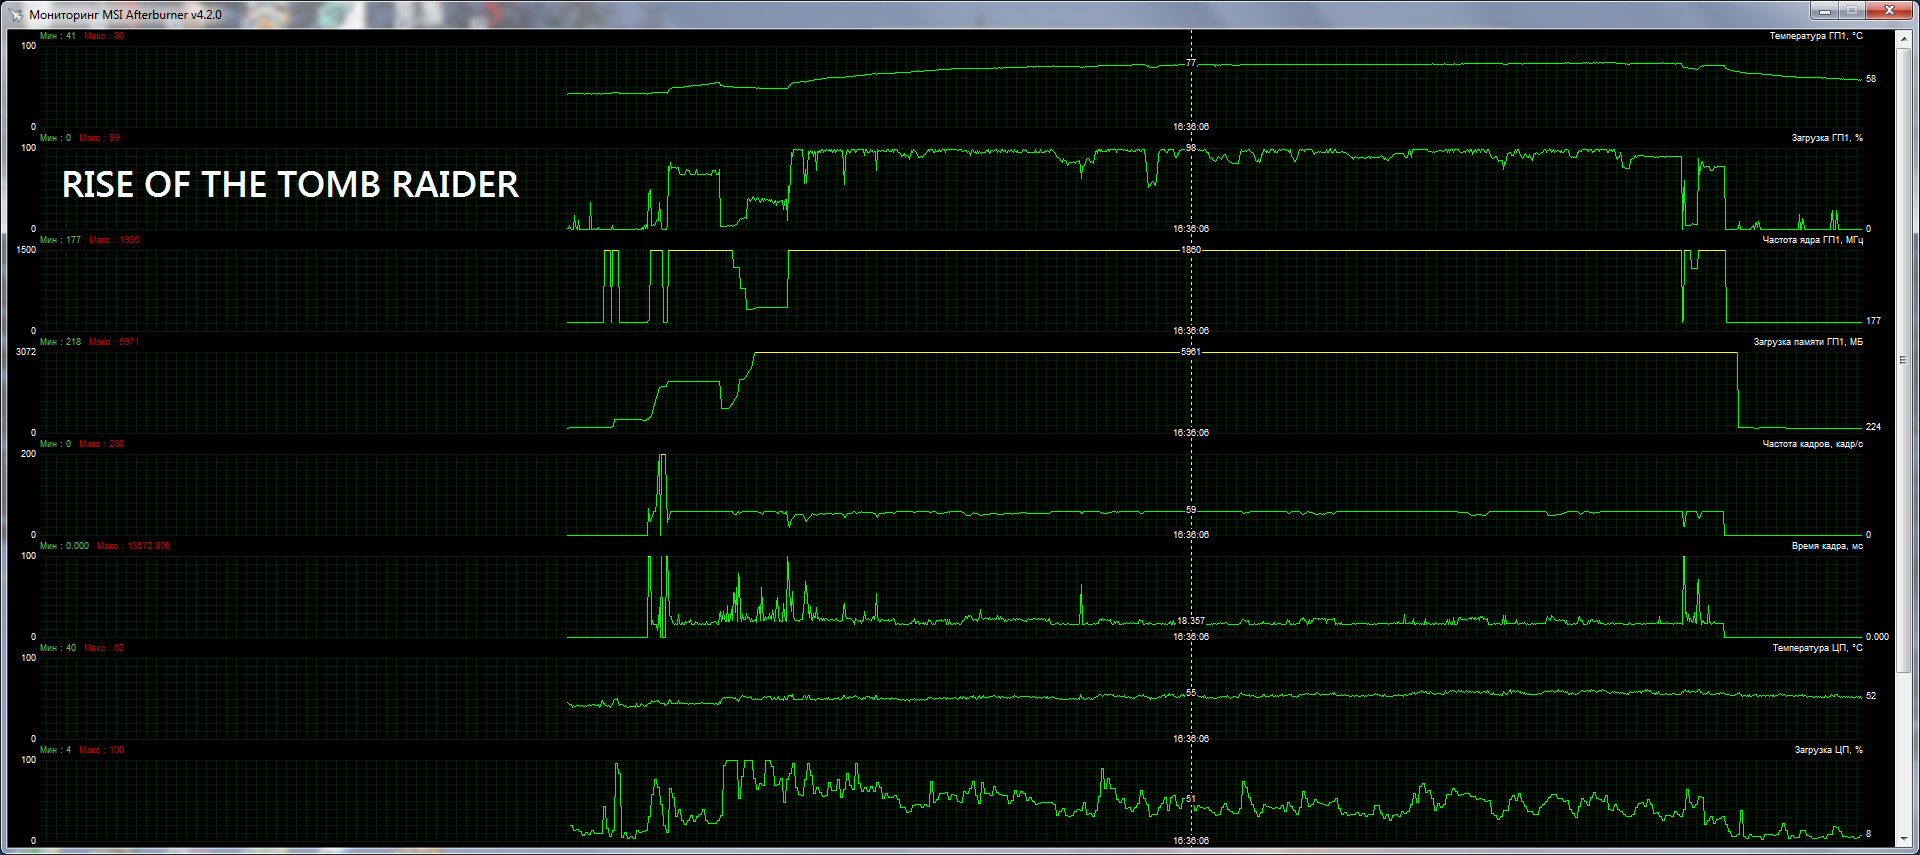1920x855 pixels.
Task: Minimize the monitoring window
Action: 1824,11
